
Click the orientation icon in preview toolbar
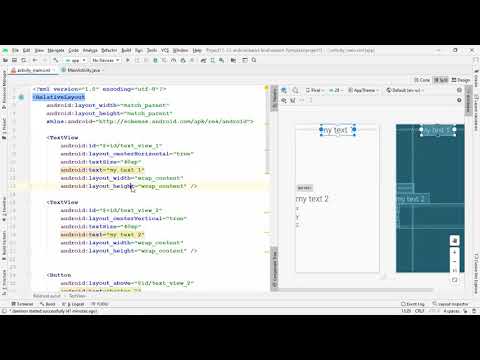click(295, 90)
